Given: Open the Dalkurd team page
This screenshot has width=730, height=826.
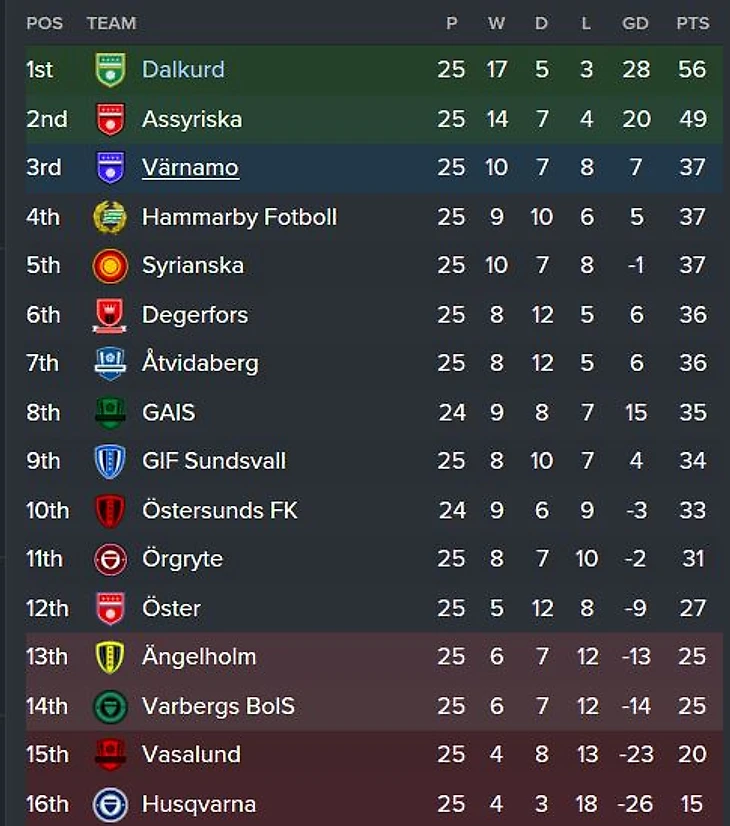Looking at the screenshot, I should 183,70.
